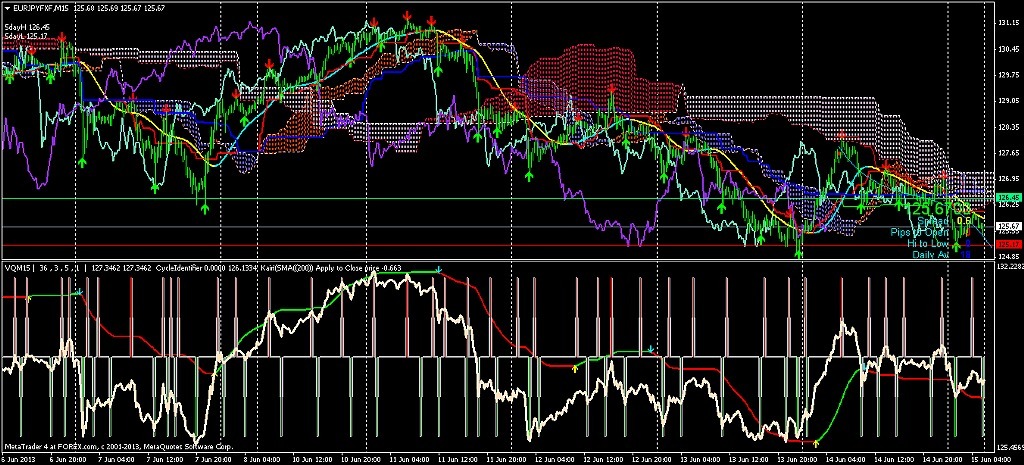Click the 132.2282 indicator scale value
Screen dimensions: 1024x465
(x=1010, y=266)
